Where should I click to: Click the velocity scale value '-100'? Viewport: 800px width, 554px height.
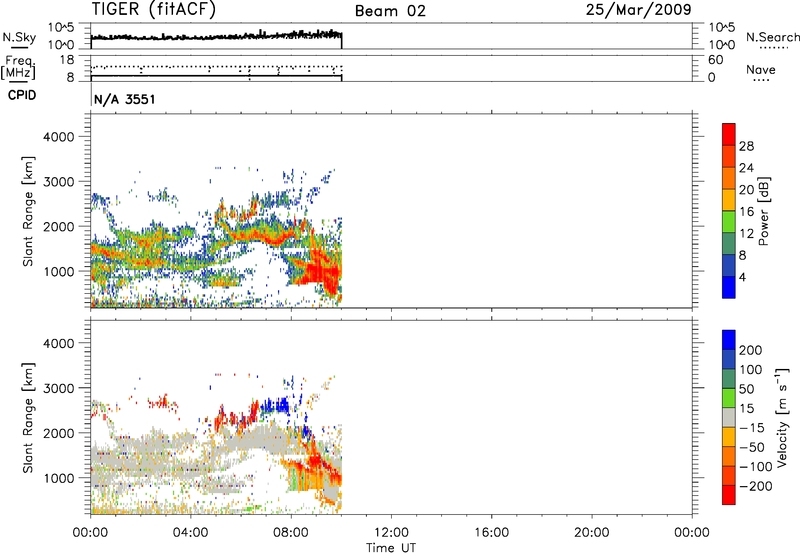(x=756, y=467)
